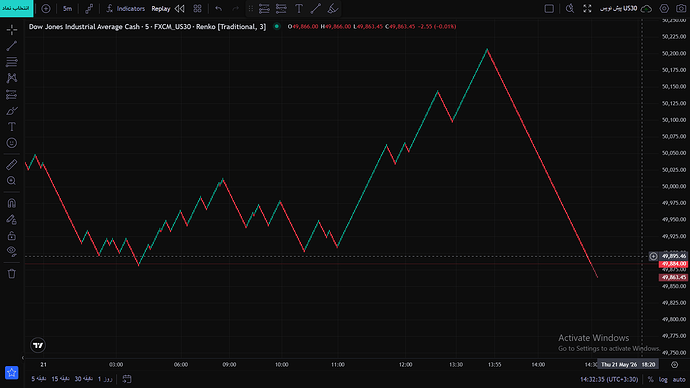Grab the floating drawing toolbar handle

tap(251, 9)
